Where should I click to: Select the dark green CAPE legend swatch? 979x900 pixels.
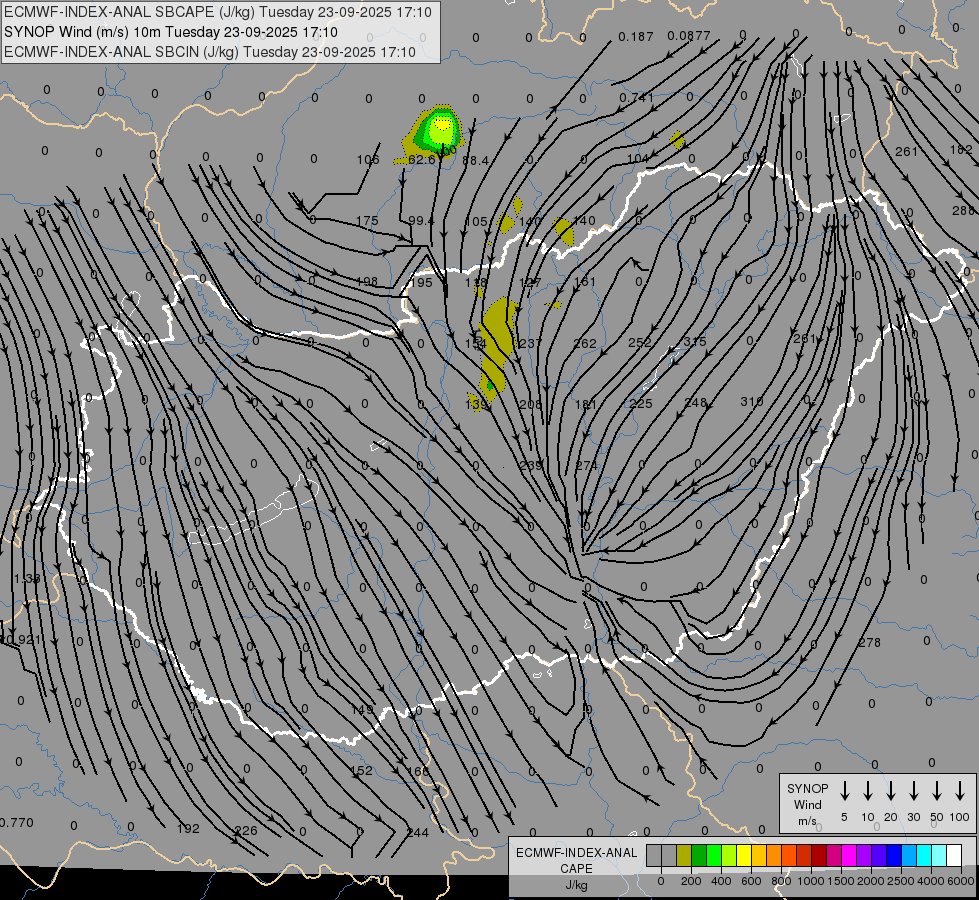699,855
